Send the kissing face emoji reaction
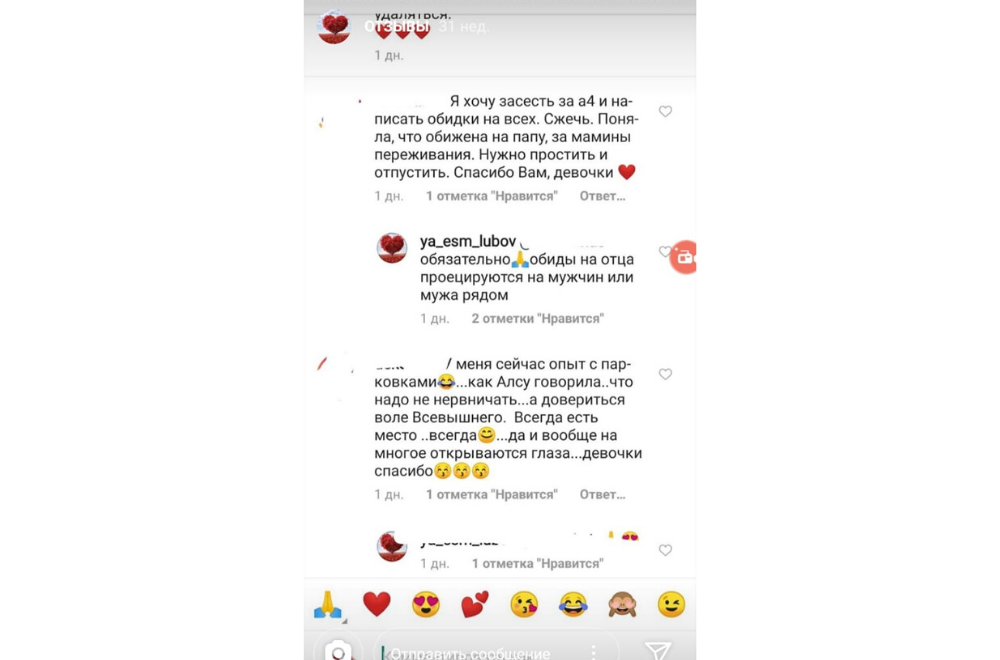 point(524,604)
